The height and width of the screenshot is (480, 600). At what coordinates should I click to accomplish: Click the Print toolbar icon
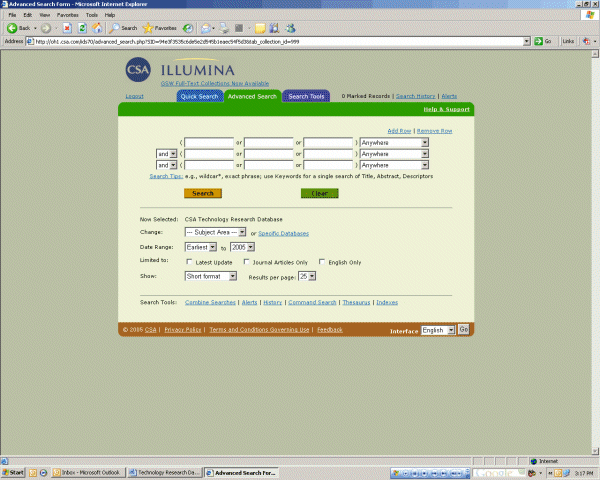point(225,28)
